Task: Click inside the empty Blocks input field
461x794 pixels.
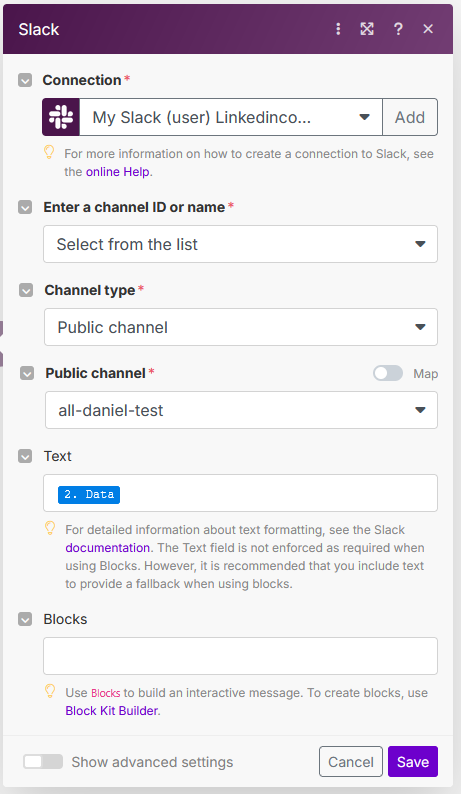Action: 240,656
